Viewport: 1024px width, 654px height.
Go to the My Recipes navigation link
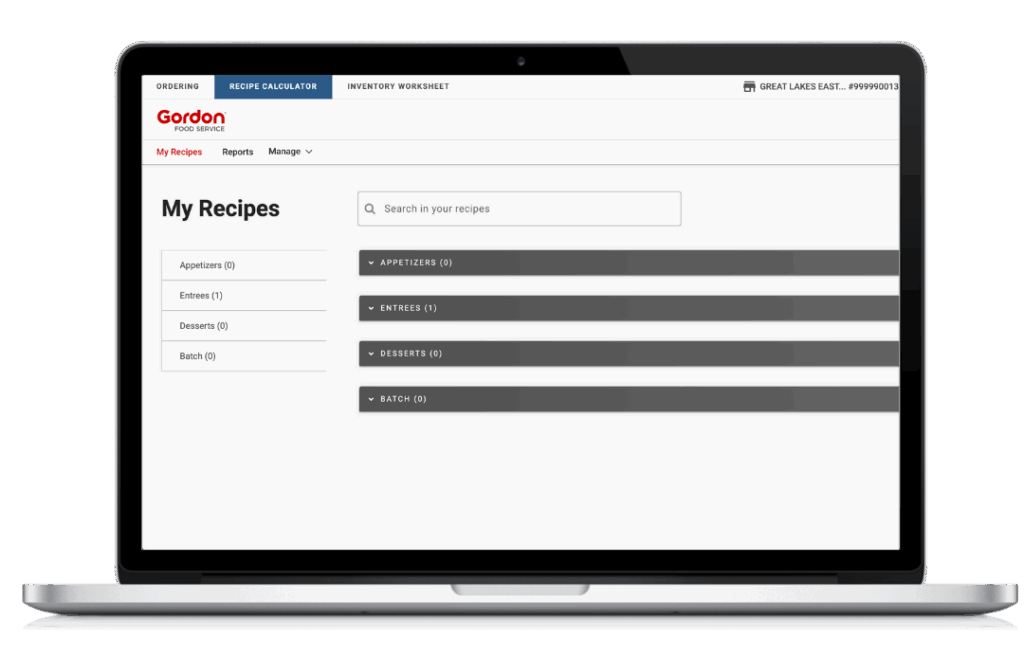click(x=179, y=152)
